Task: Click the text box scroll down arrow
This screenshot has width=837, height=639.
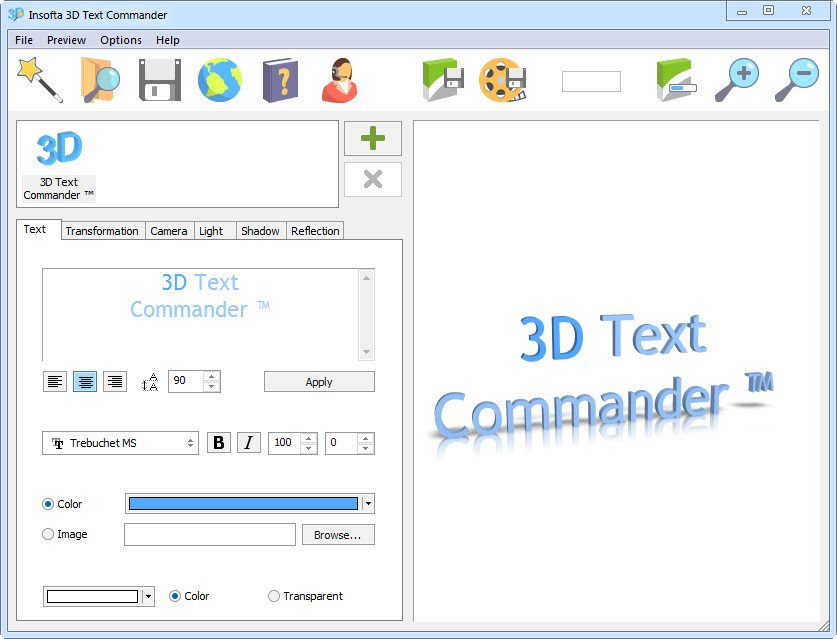Action: pyautogui.click(x=366, y=352)
